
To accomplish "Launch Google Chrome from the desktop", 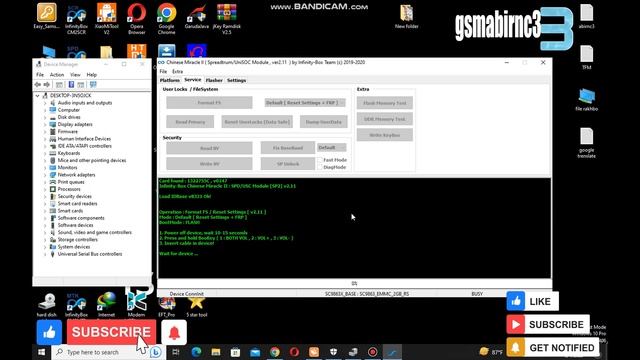I will coord(167,18).
